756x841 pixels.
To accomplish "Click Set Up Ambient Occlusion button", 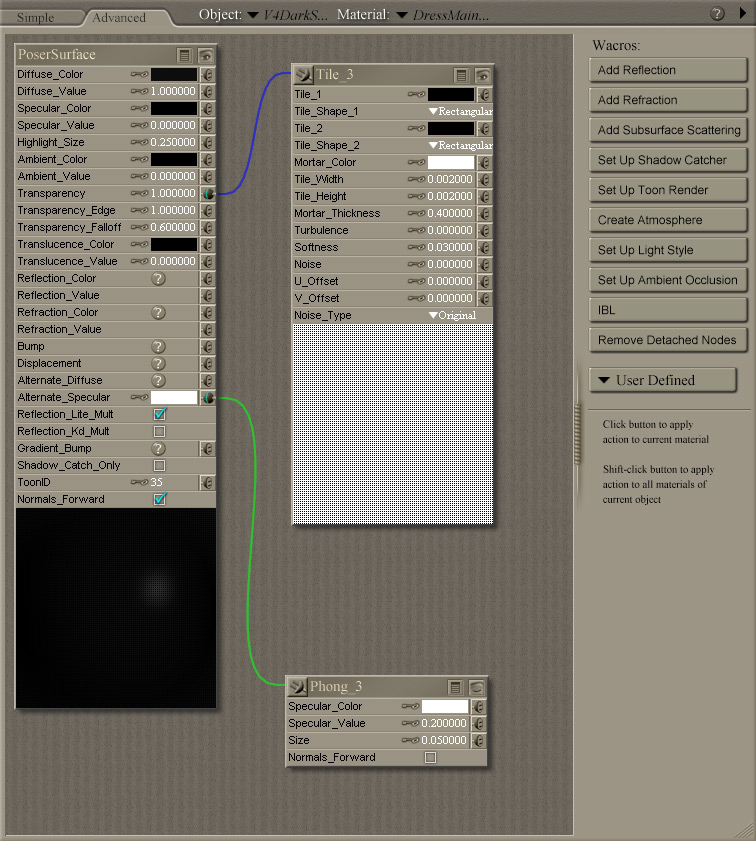I will 668,281.
